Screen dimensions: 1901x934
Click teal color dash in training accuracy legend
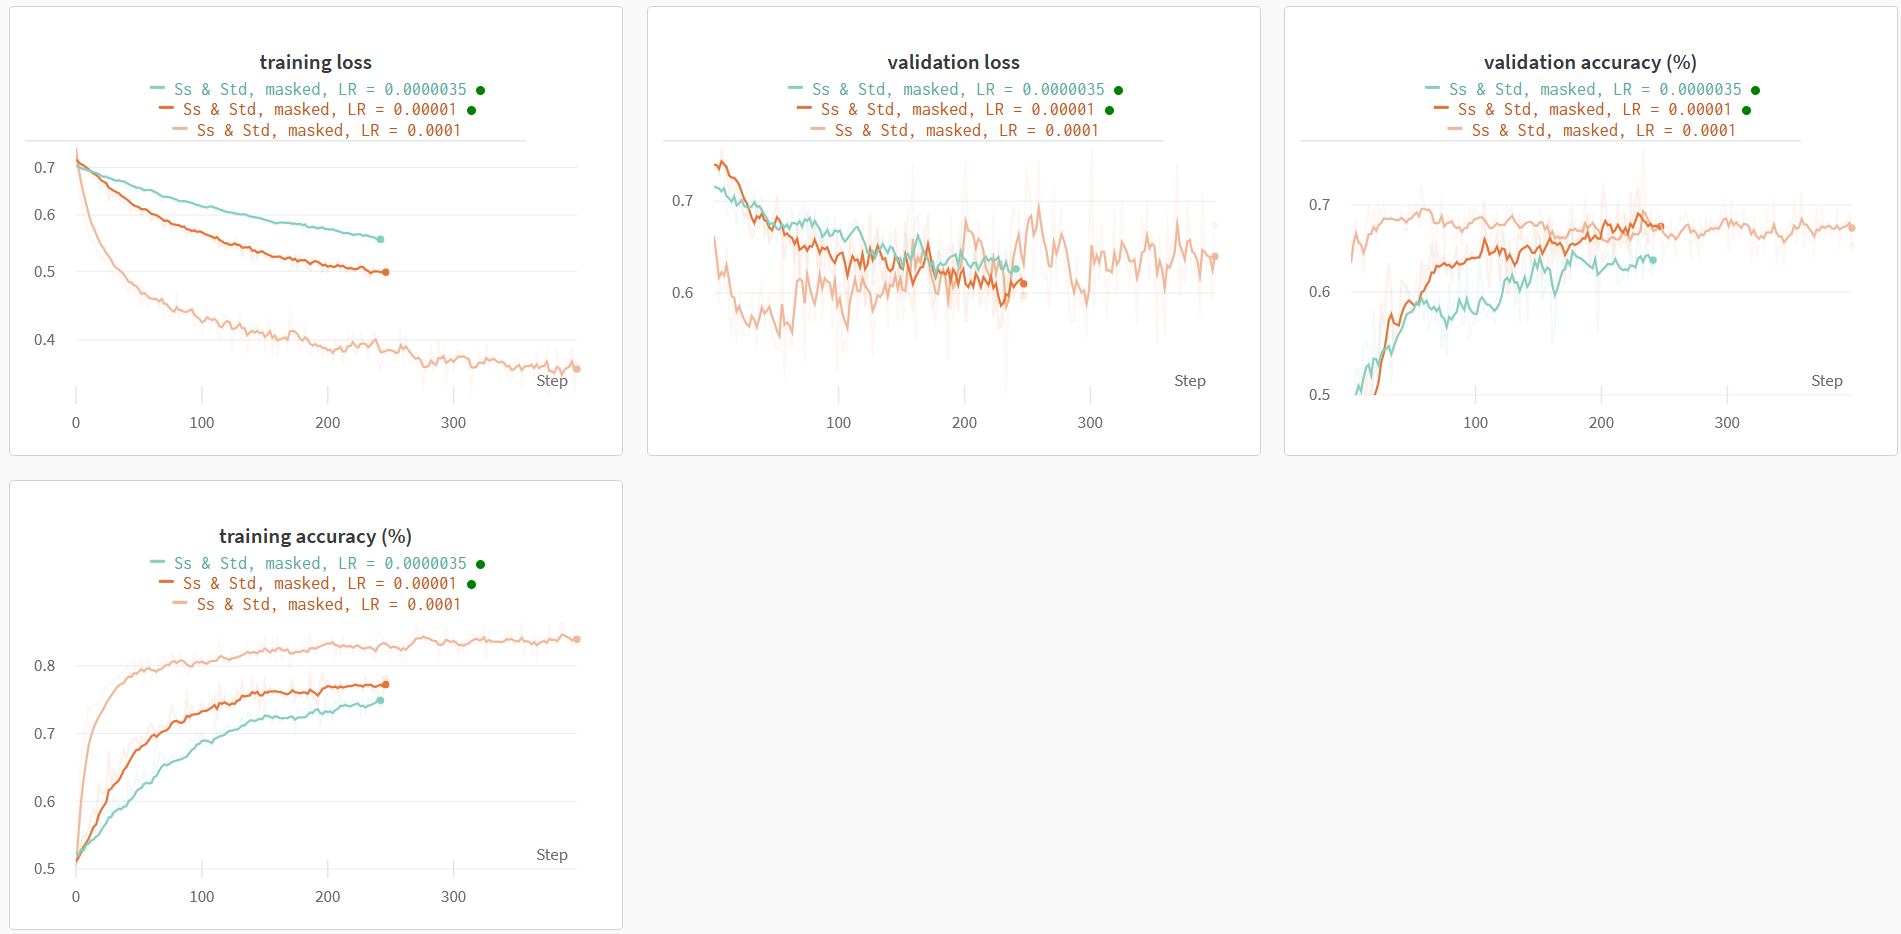158,562
